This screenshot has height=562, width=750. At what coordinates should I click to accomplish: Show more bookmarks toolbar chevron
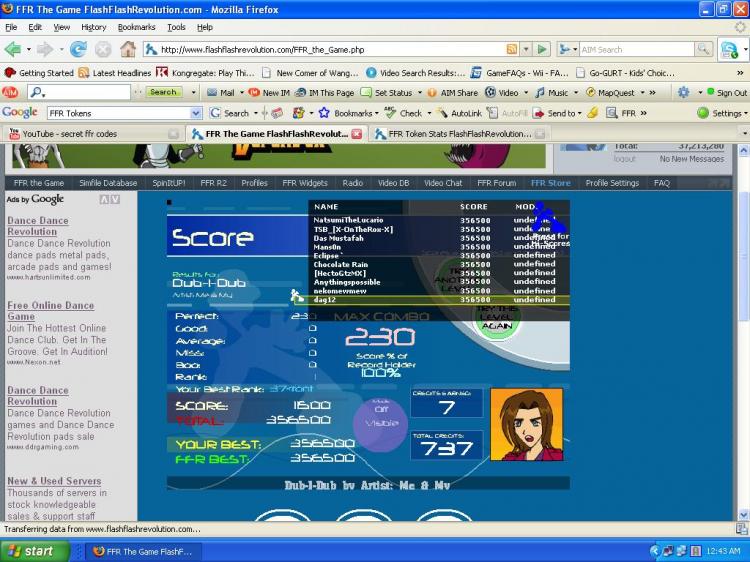click(739, 73)
